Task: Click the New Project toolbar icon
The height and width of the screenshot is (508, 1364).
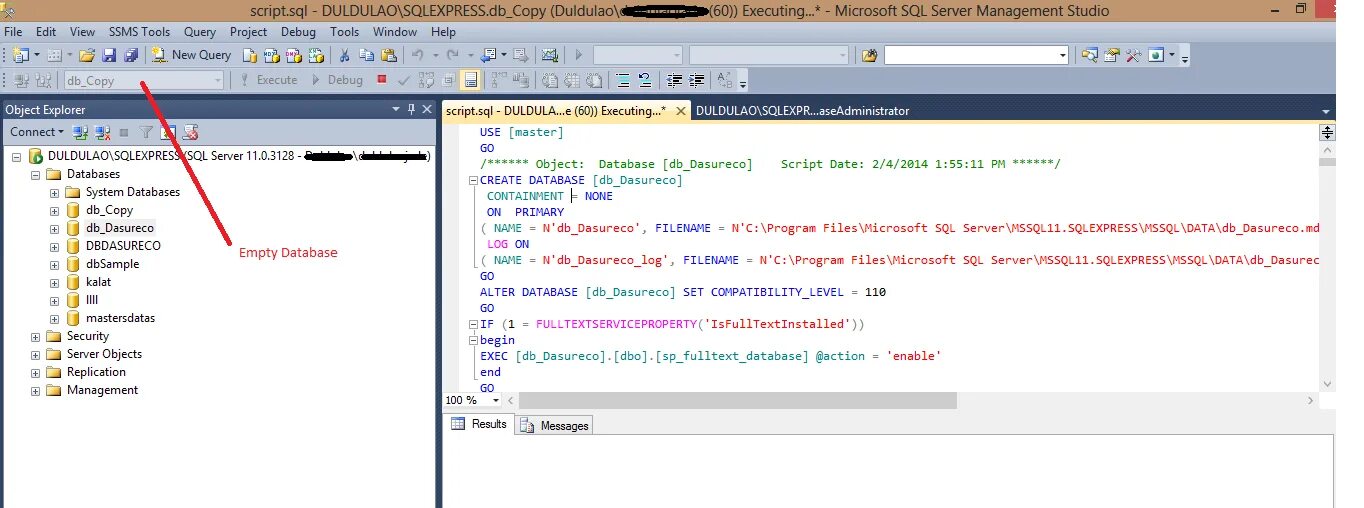Action: click(20, 55)
